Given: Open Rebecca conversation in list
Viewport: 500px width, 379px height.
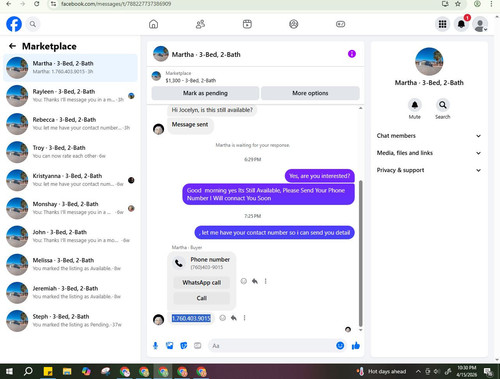Looking at the screenshot, I should tap(70, 124).
